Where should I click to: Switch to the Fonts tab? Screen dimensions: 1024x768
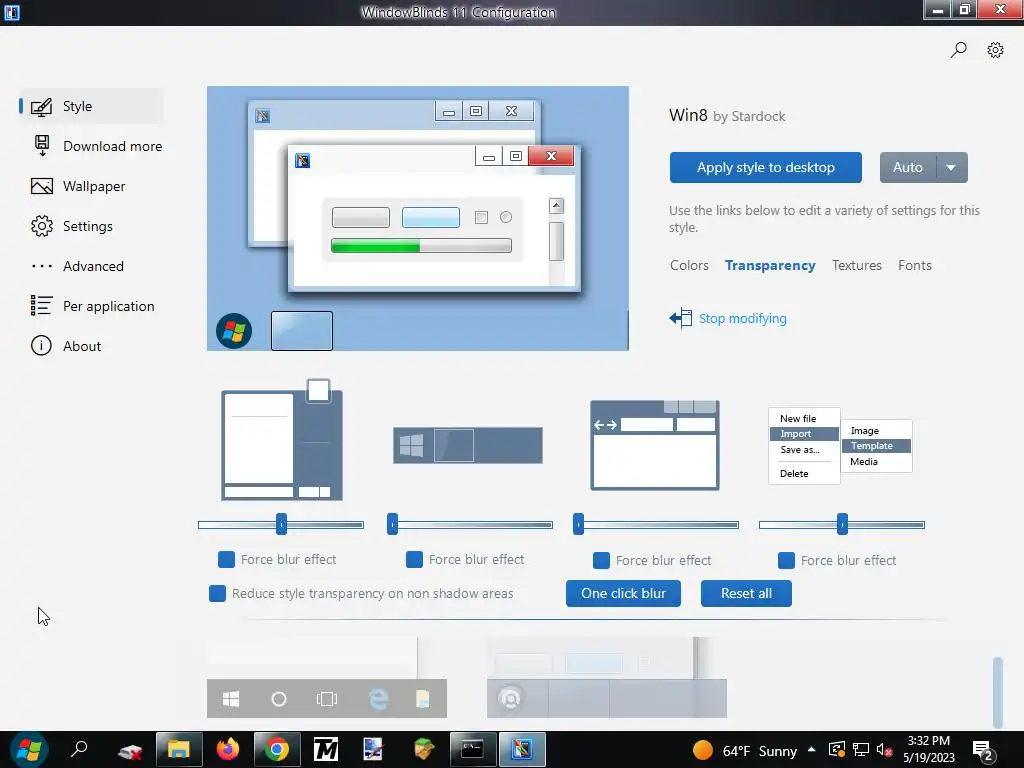[x=914, y=265]
